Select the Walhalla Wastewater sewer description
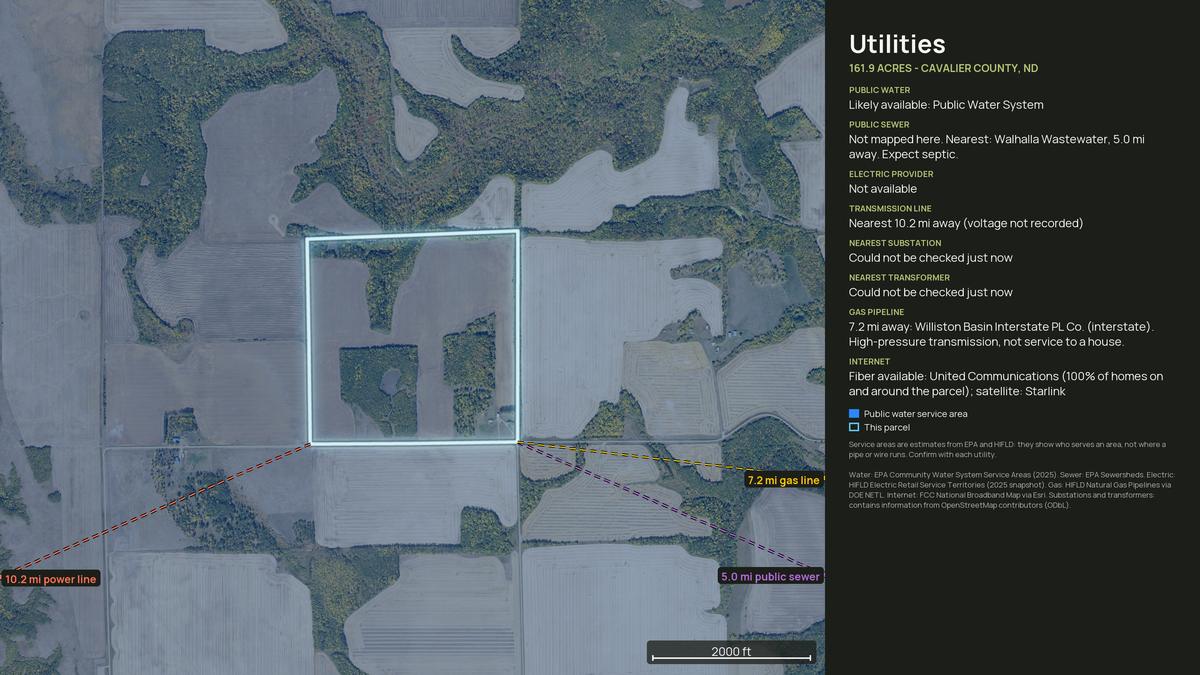This screenshot has height=675, width=1200. click(997, 147)
